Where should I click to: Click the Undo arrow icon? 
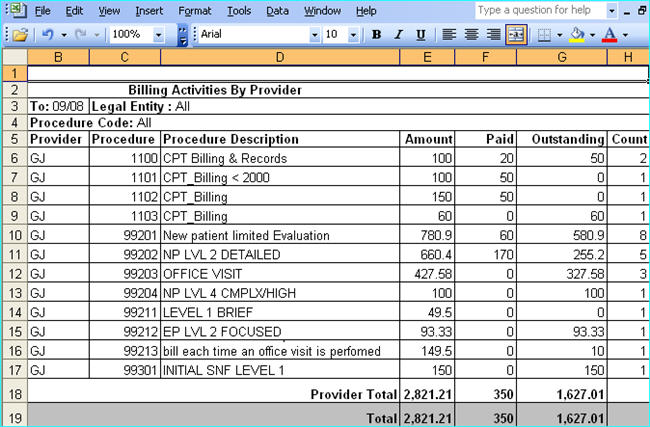click(47, 34)
